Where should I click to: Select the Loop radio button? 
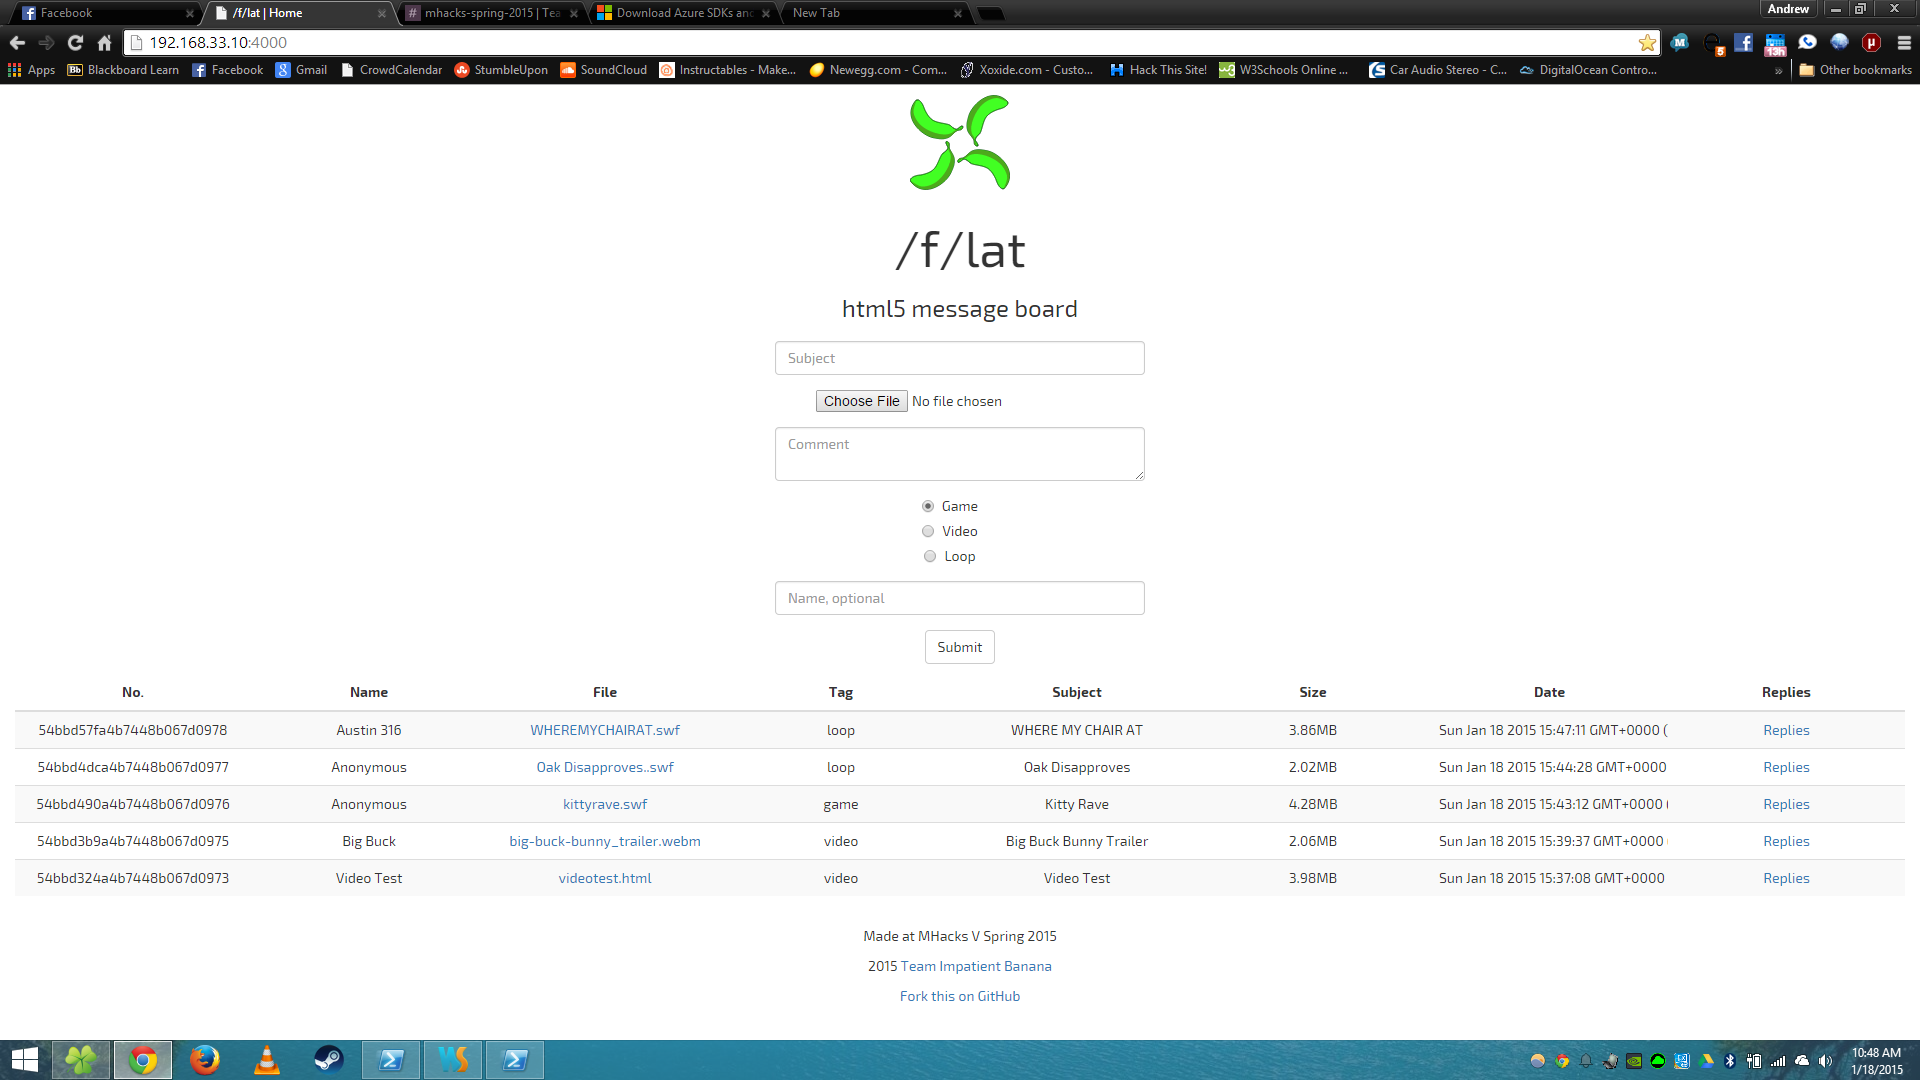[x=930, y=556]
